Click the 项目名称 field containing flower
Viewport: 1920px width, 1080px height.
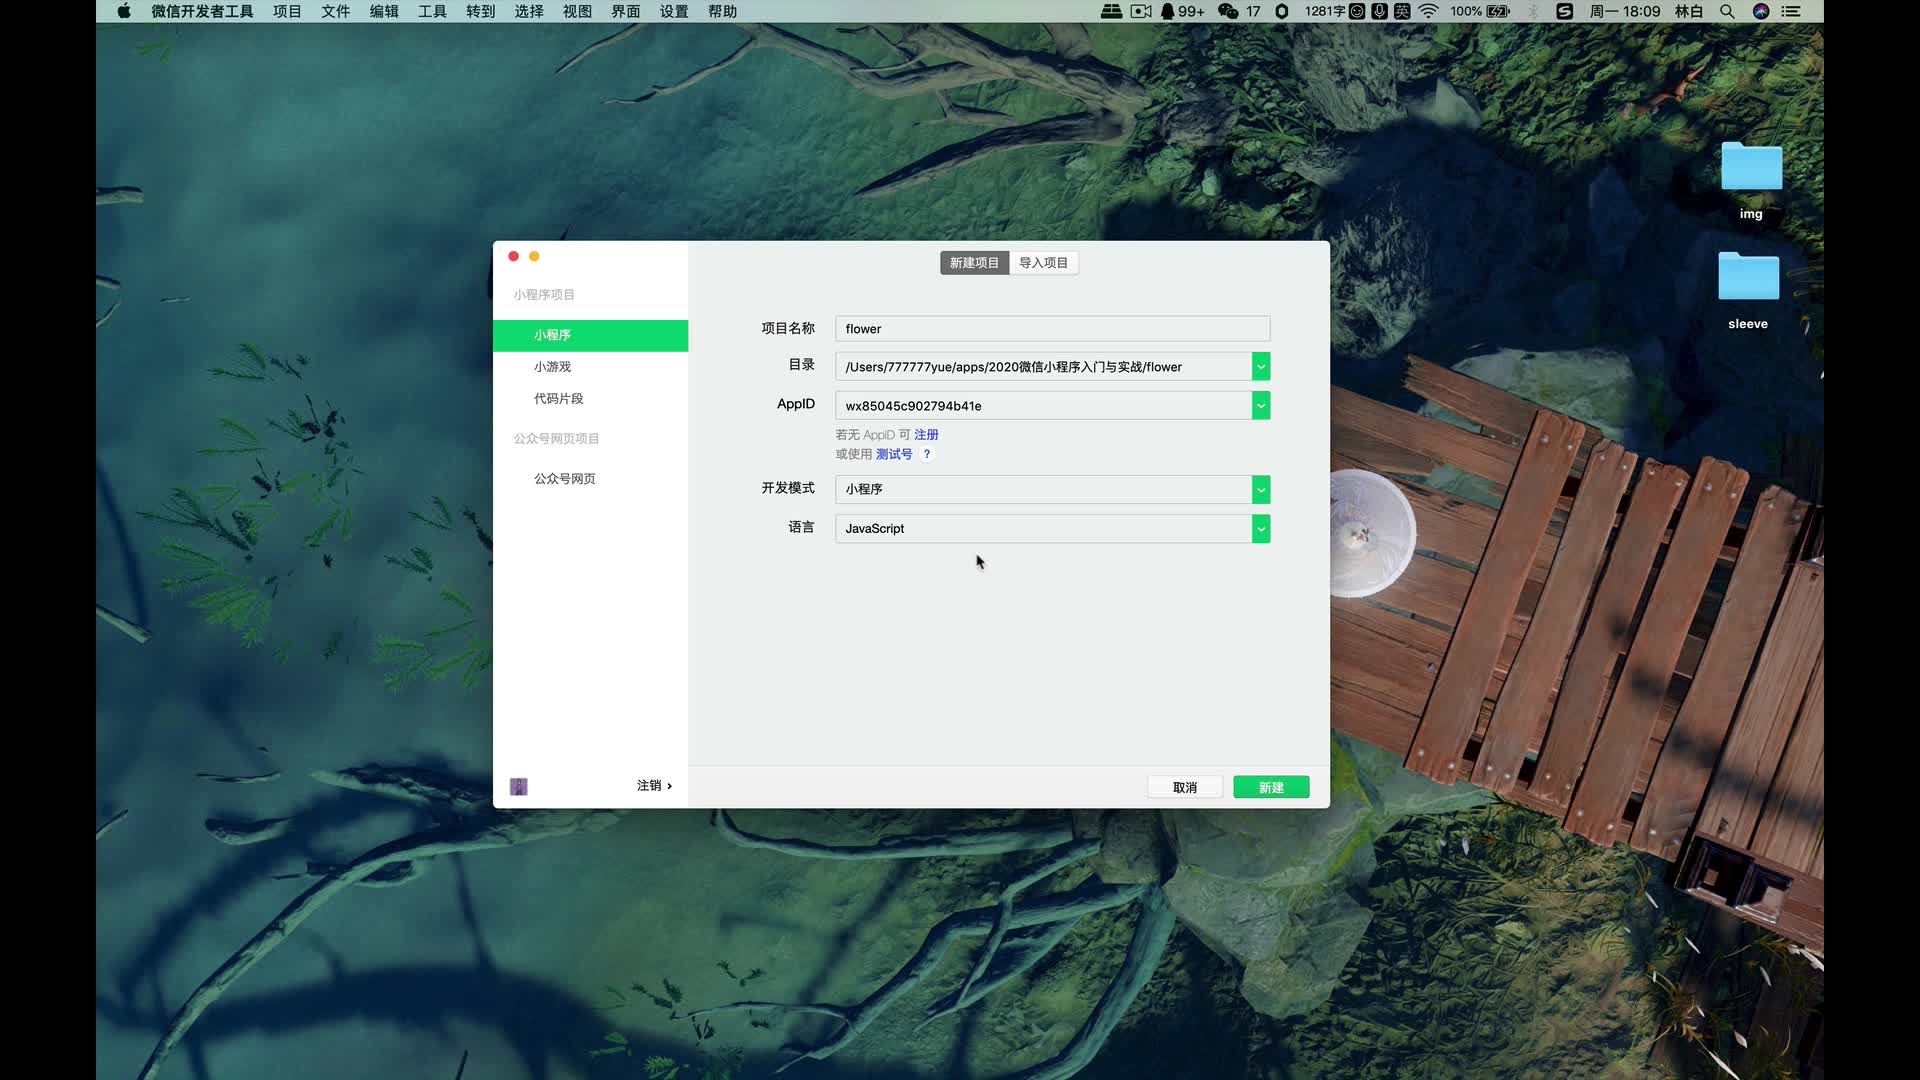pos(1052,328)
